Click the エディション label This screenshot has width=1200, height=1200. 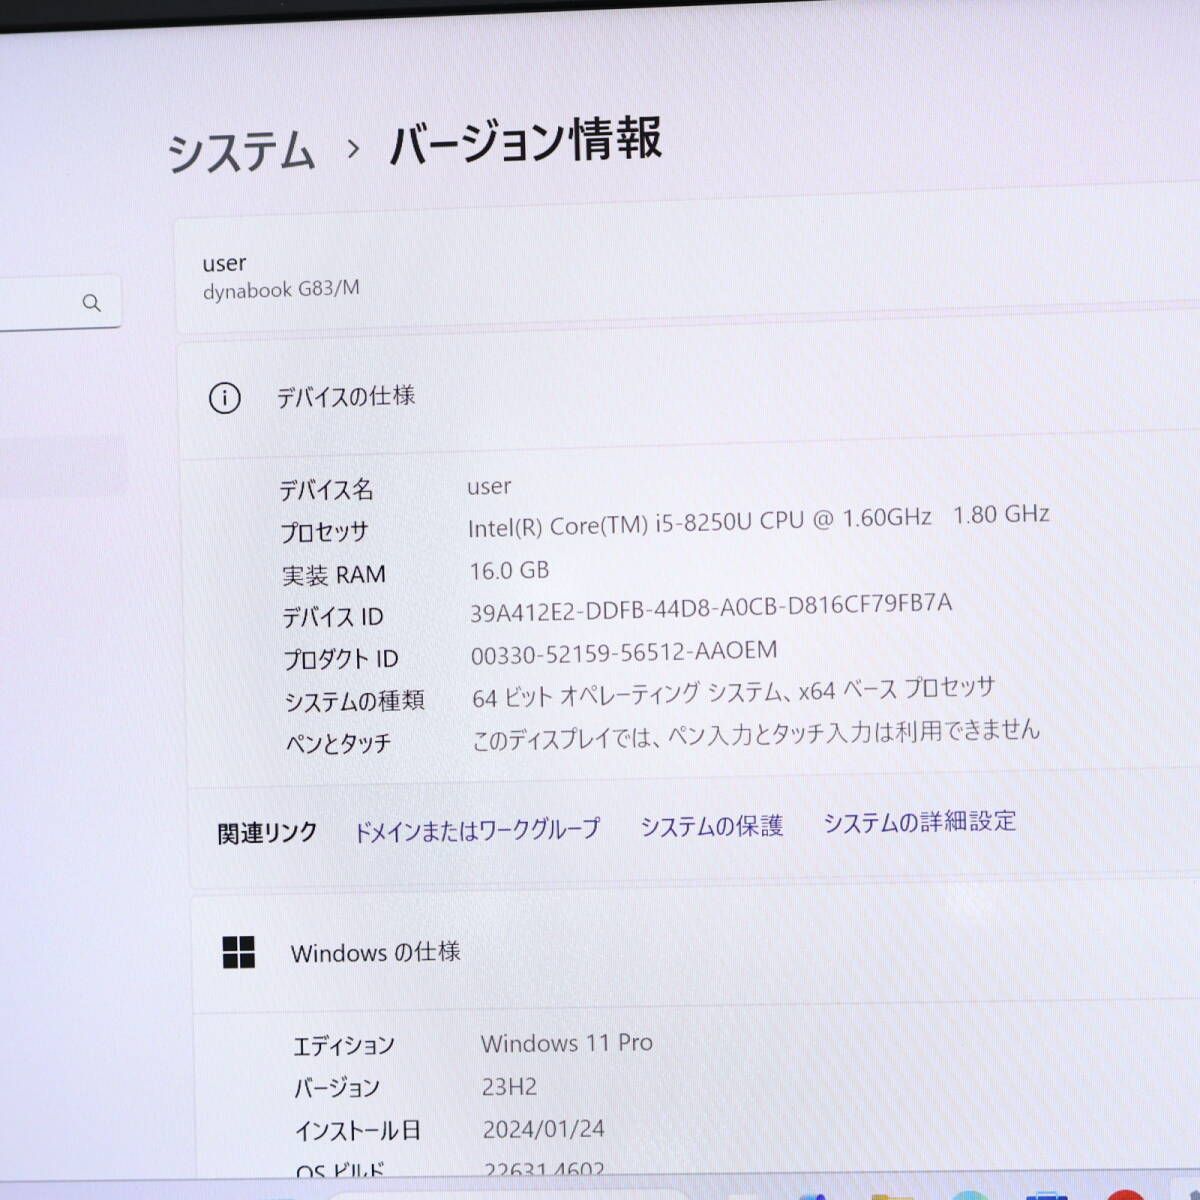[x=344, y=1046]
